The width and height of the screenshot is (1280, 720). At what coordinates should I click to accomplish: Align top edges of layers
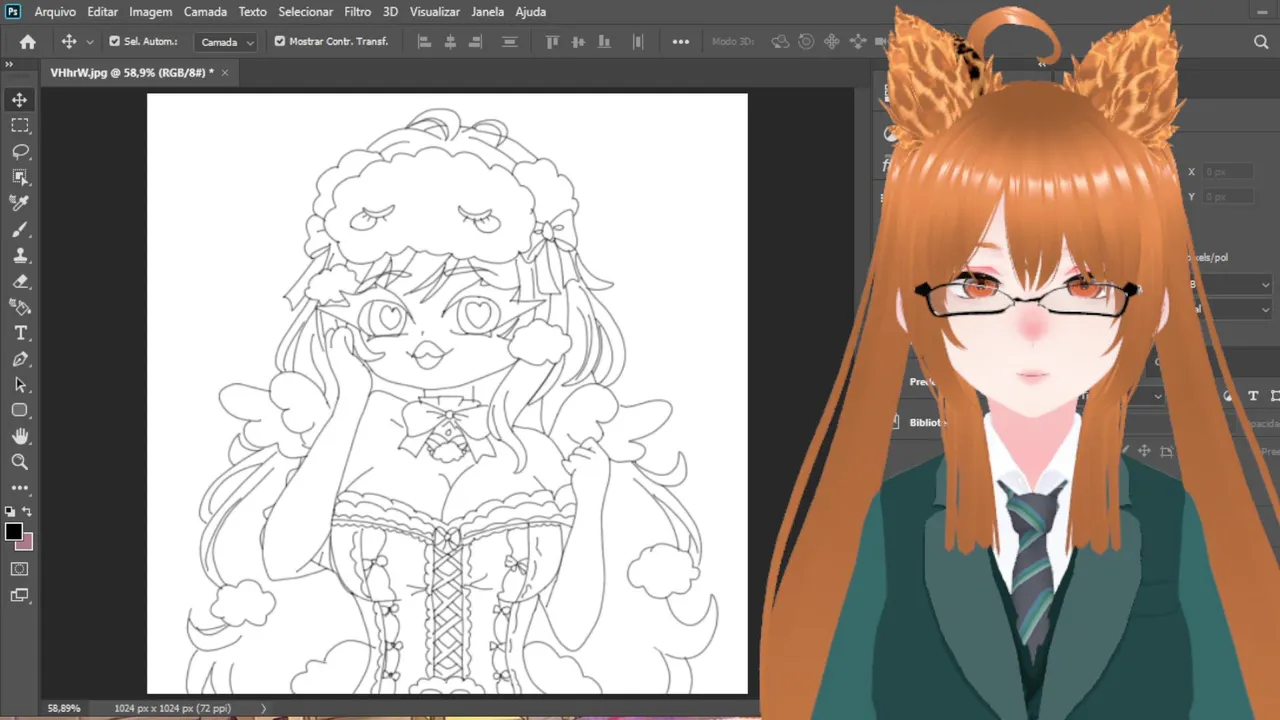tap(552, 42)
